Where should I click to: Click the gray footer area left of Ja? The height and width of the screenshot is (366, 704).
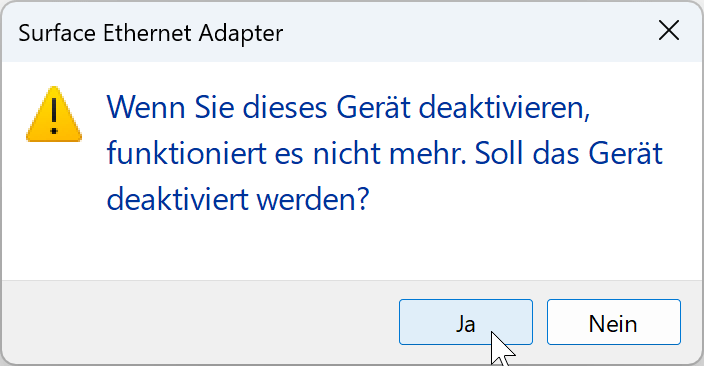(200, 322)
